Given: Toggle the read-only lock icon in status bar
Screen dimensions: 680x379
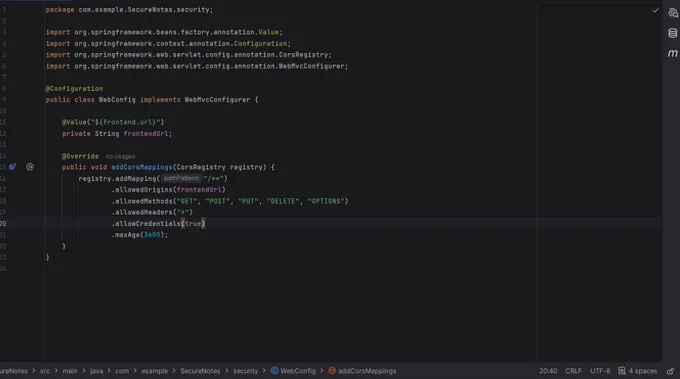Looking at the screenshot, I should (670, 371).
